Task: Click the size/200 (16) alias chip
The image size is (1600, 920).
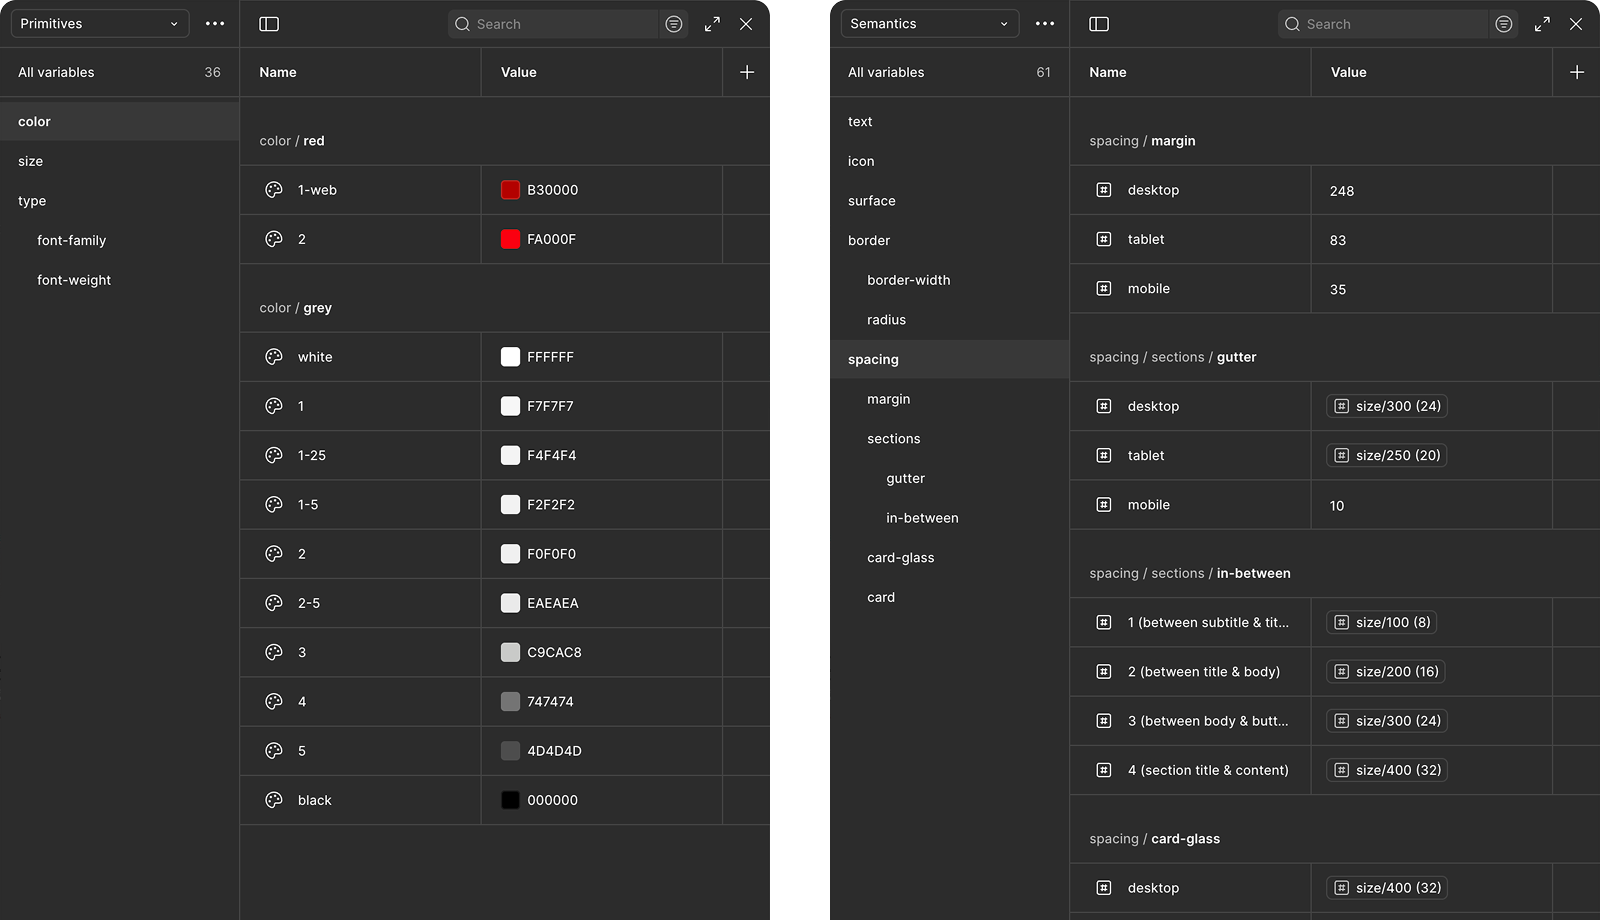Action: point(1386,672)
